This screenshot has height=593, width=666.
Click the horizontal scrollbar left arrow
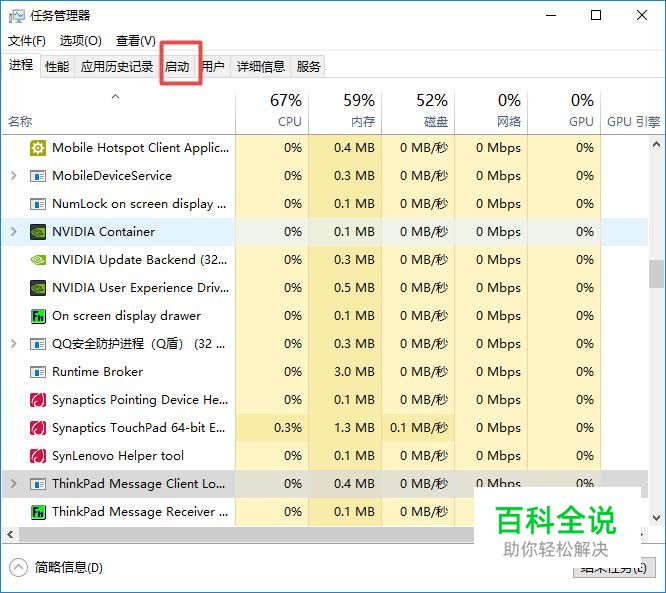(10, 535)
